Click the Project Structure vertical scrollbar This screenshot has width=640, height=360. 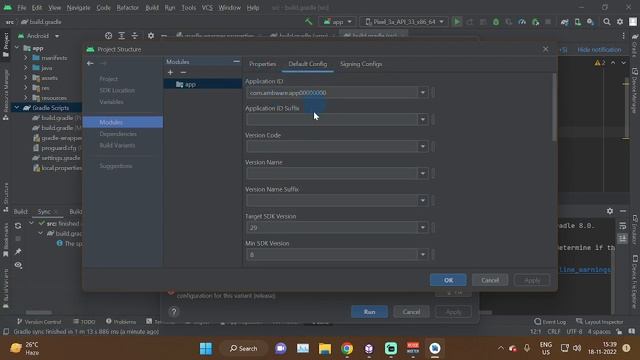coord(554,107)
